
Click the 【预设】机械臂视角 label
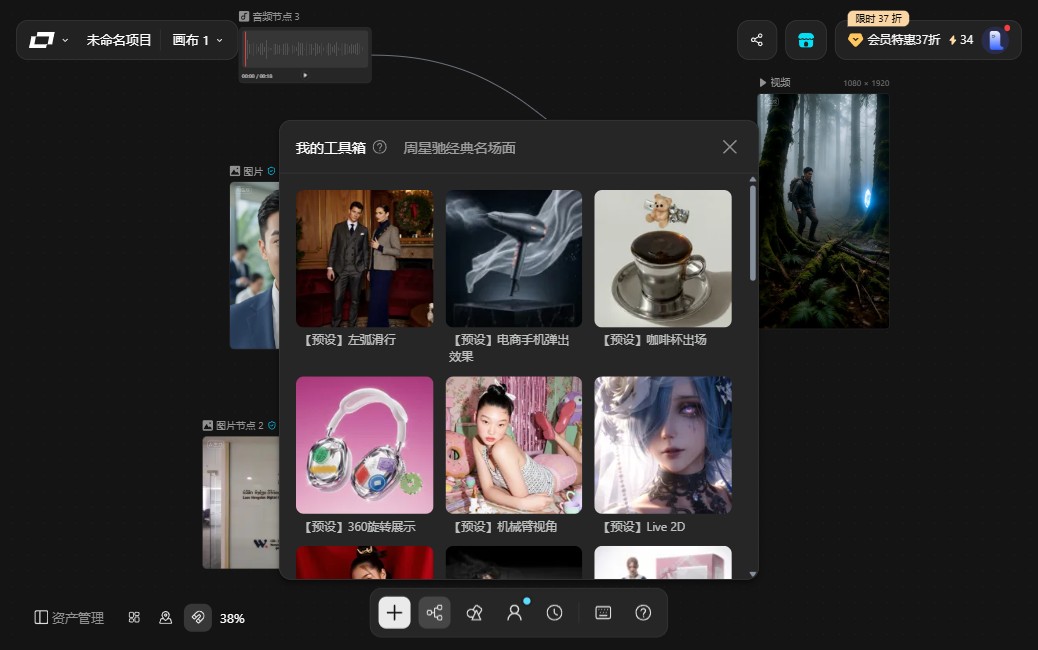504,527
